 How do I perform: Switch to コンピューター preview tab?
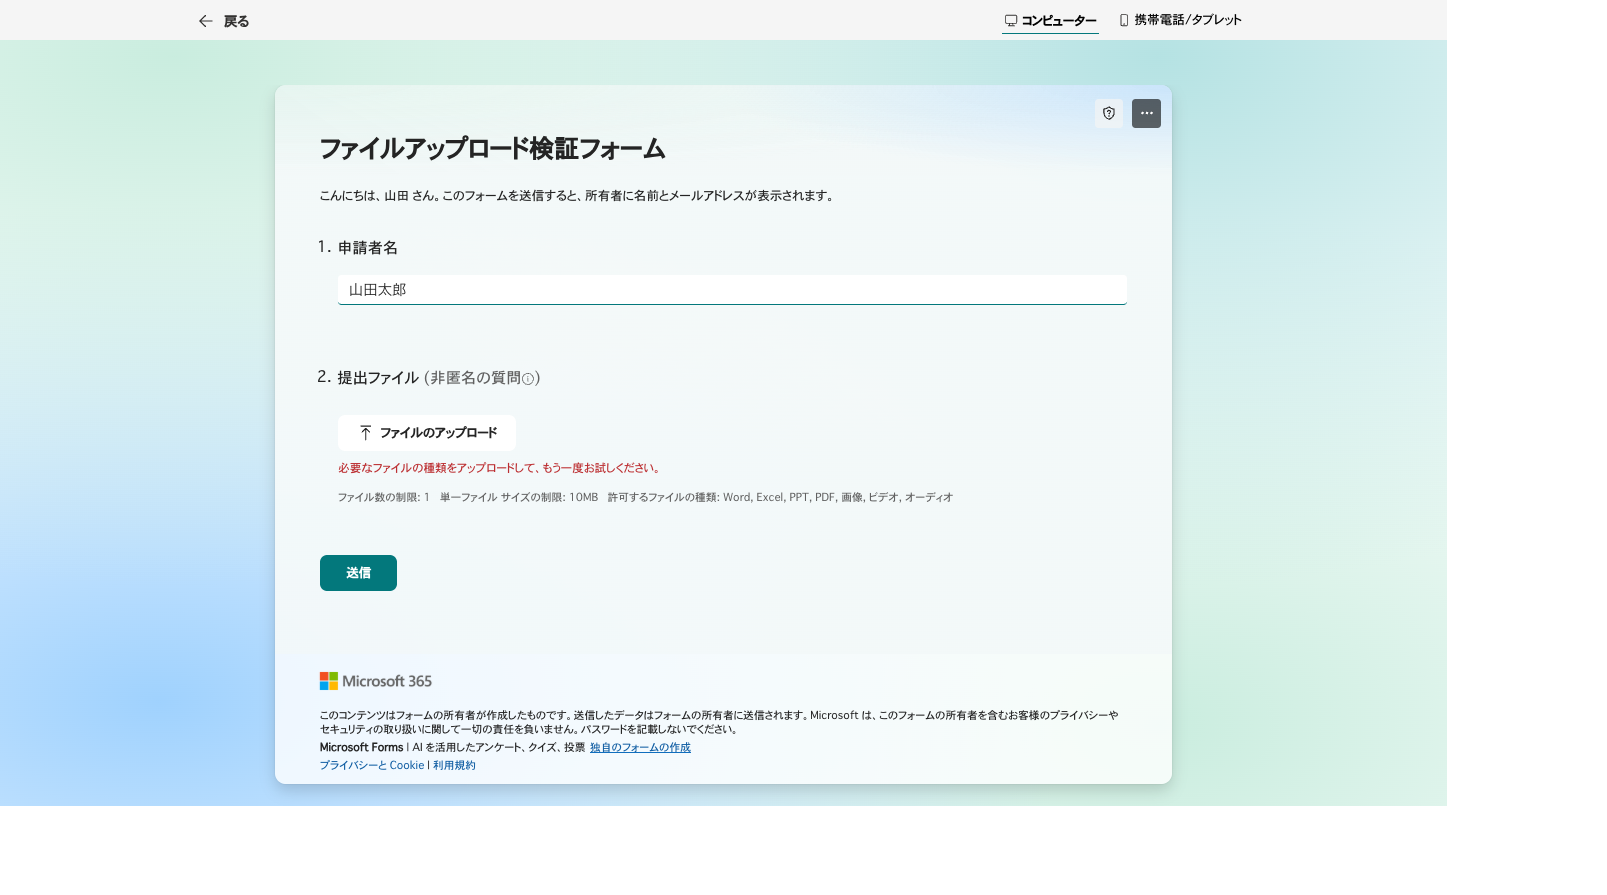(x=1050, y=20)
